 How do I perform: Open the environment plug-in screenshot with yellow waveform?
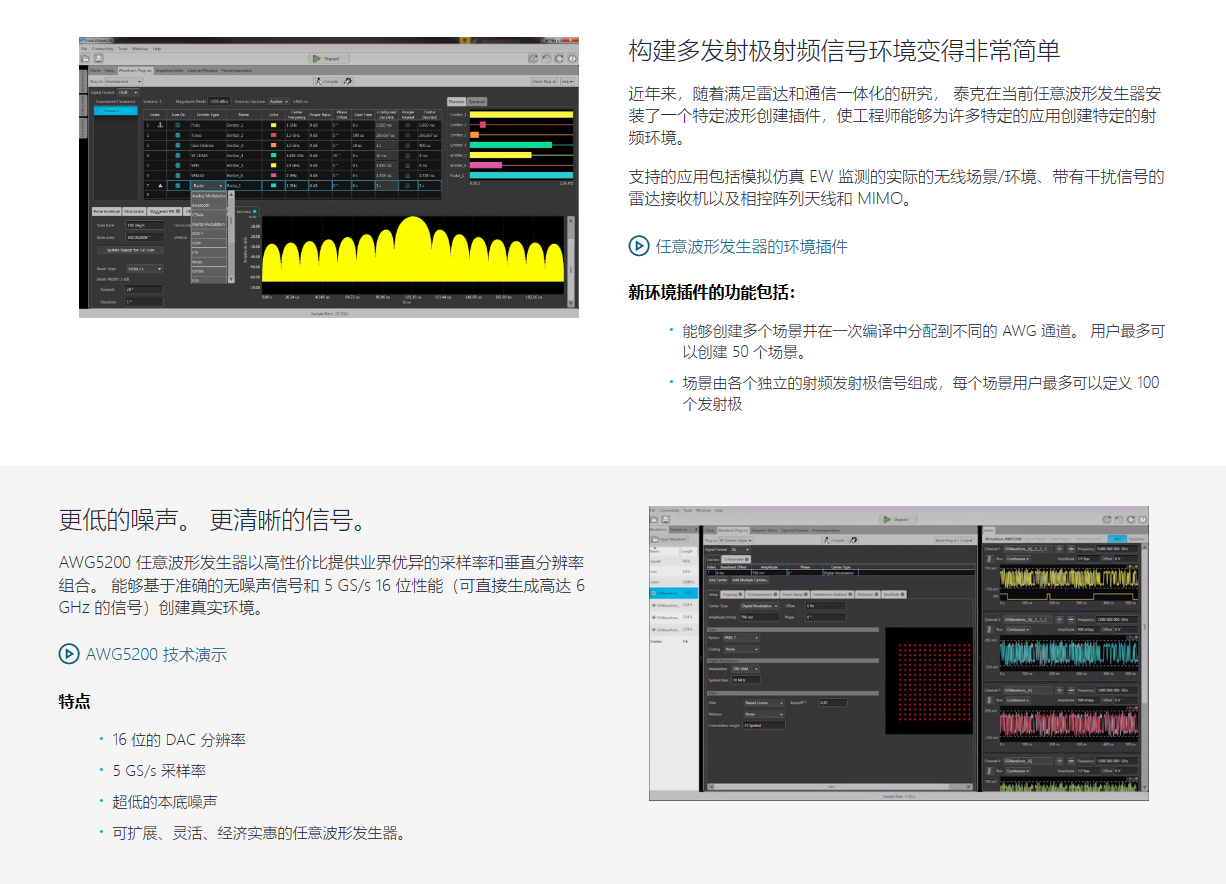pyautogui.click(x=328, y=178)
